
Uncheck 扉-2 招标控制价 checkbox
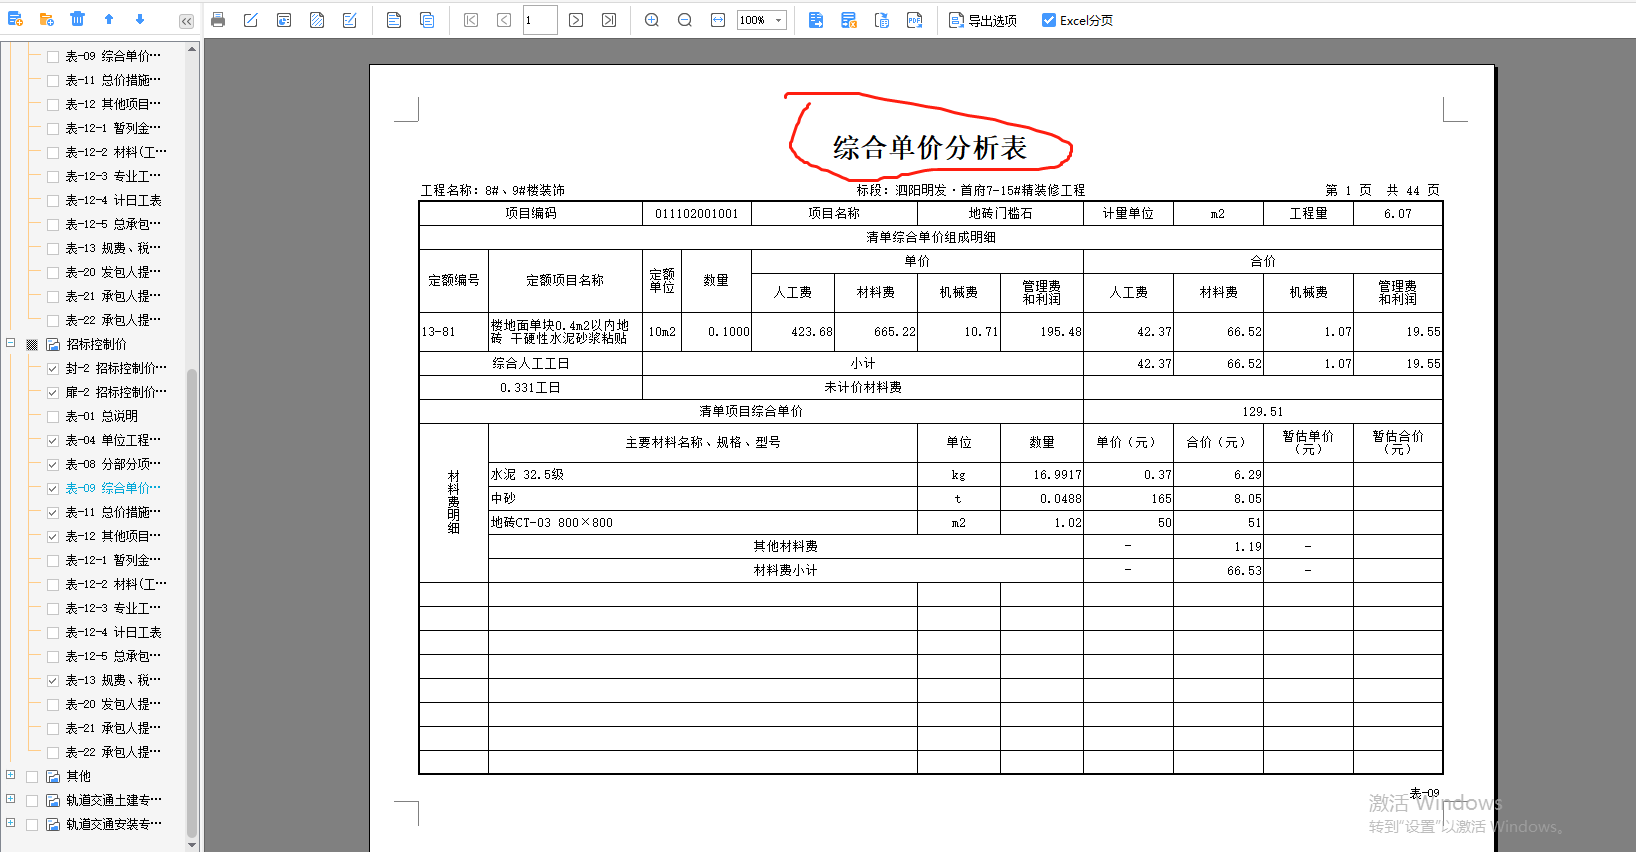point(53,392)
